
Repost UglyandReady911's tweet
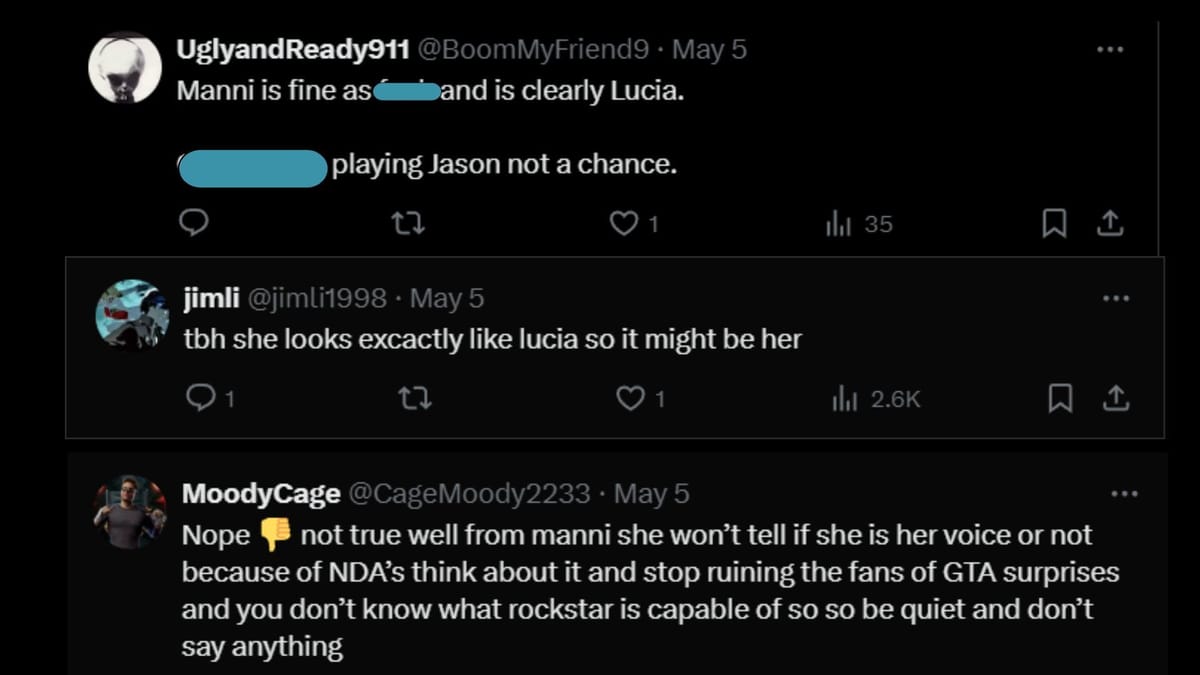pyautogui.click(x=409, y=224)
